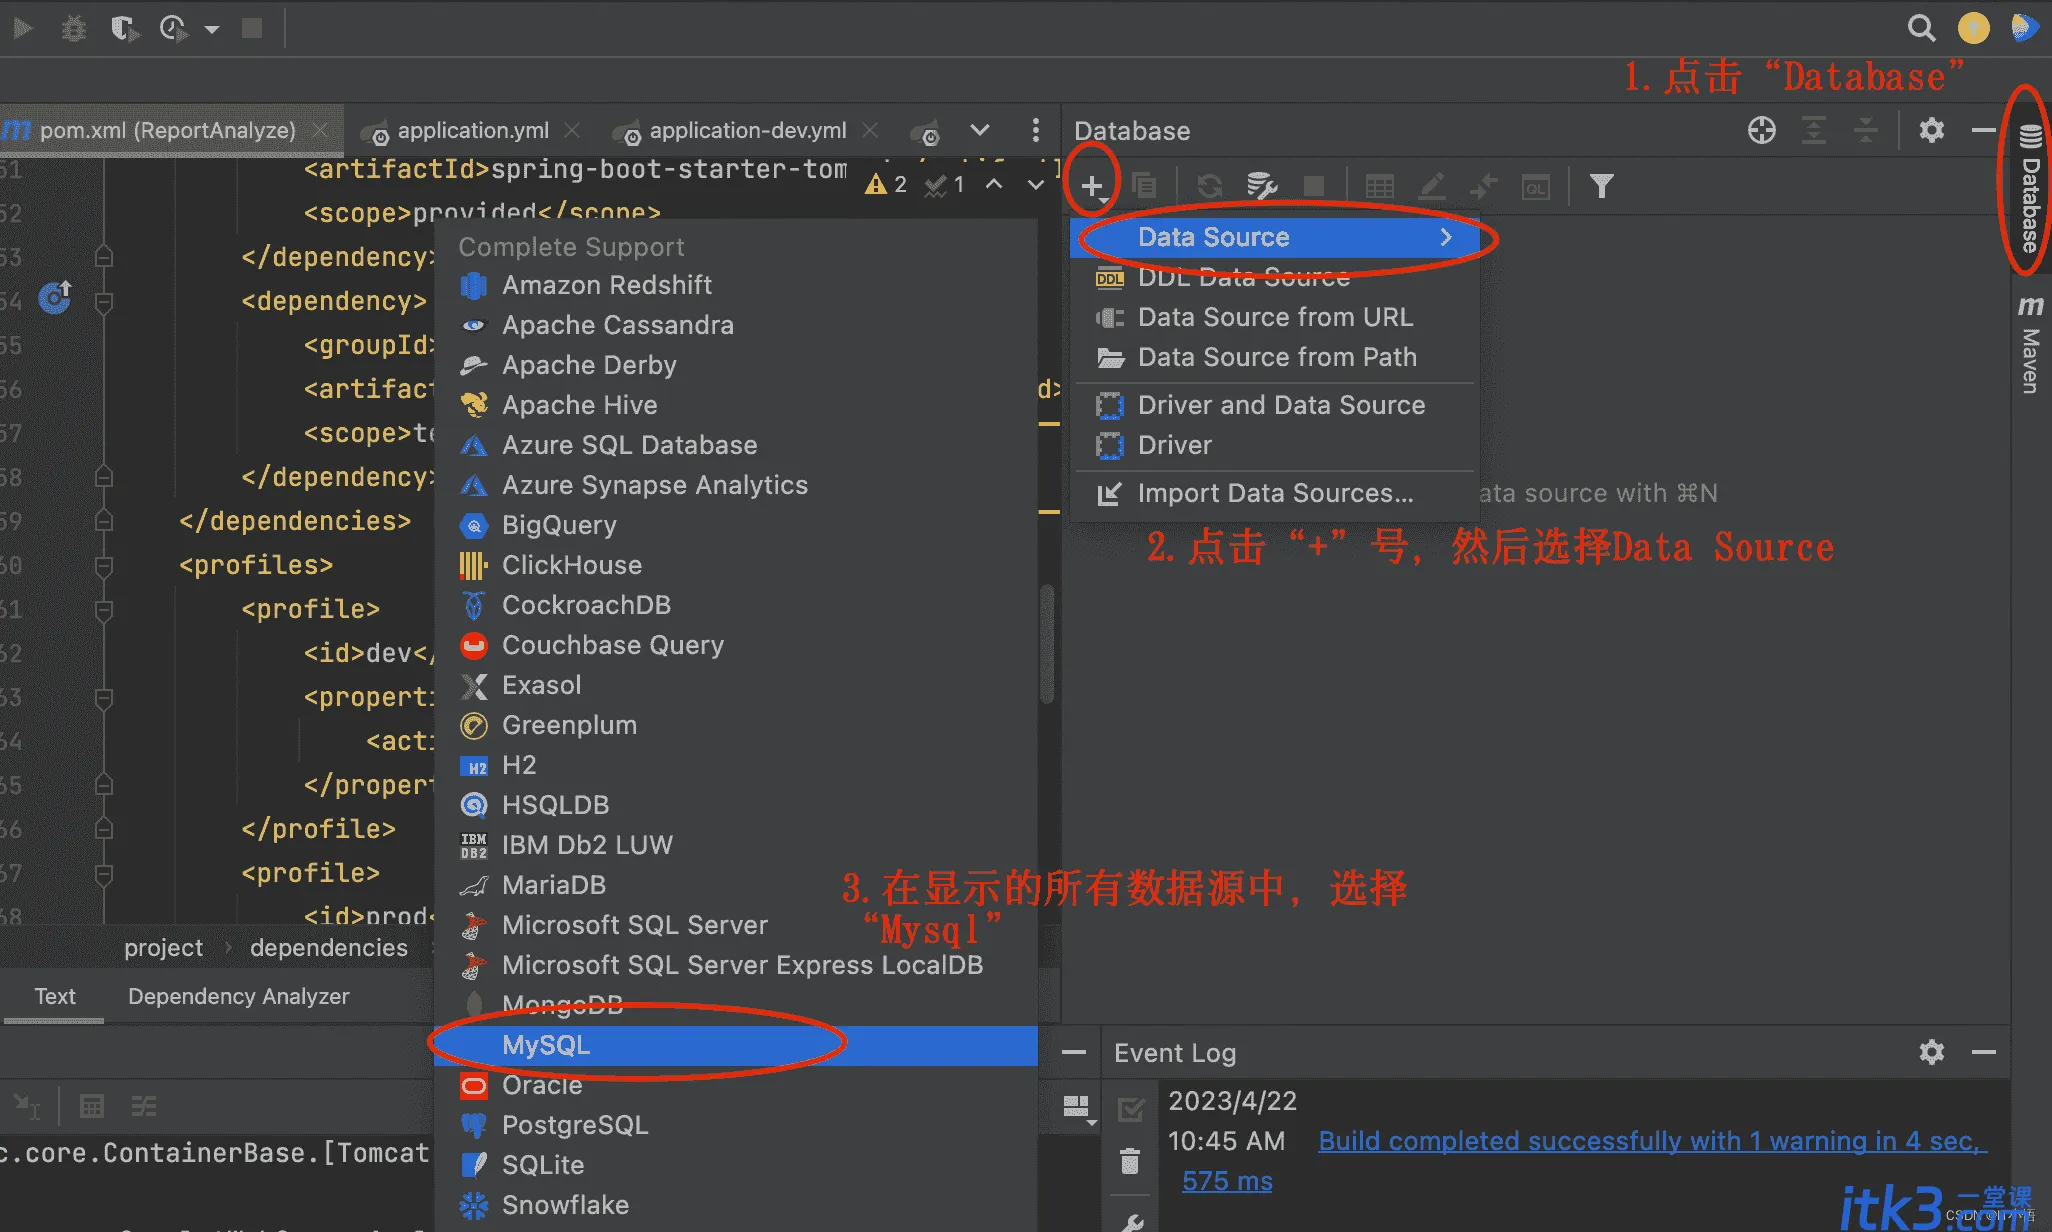Select MariaDB data source
Screen dimensions: 2052x1232
tap(736, 885)
